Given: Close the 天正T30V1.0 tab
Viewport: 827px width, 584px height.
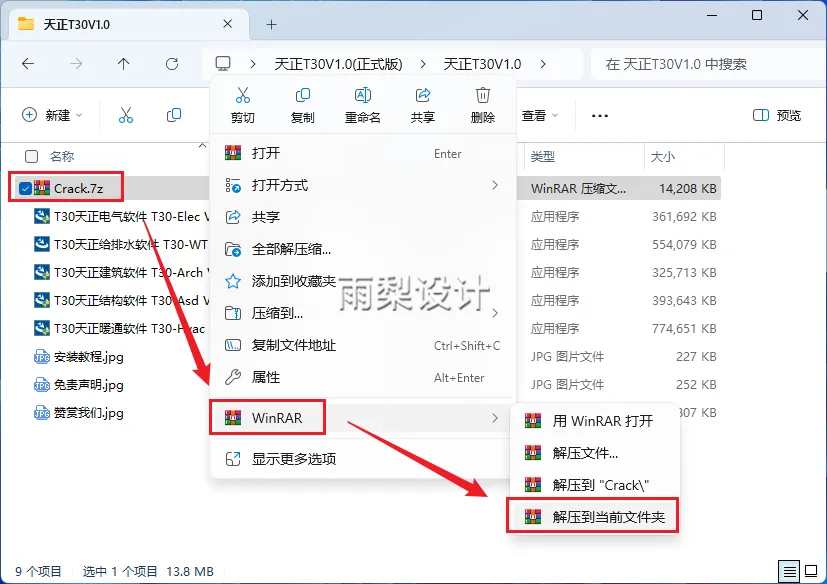Looking at the screenshot, I should tap(227, 24).
